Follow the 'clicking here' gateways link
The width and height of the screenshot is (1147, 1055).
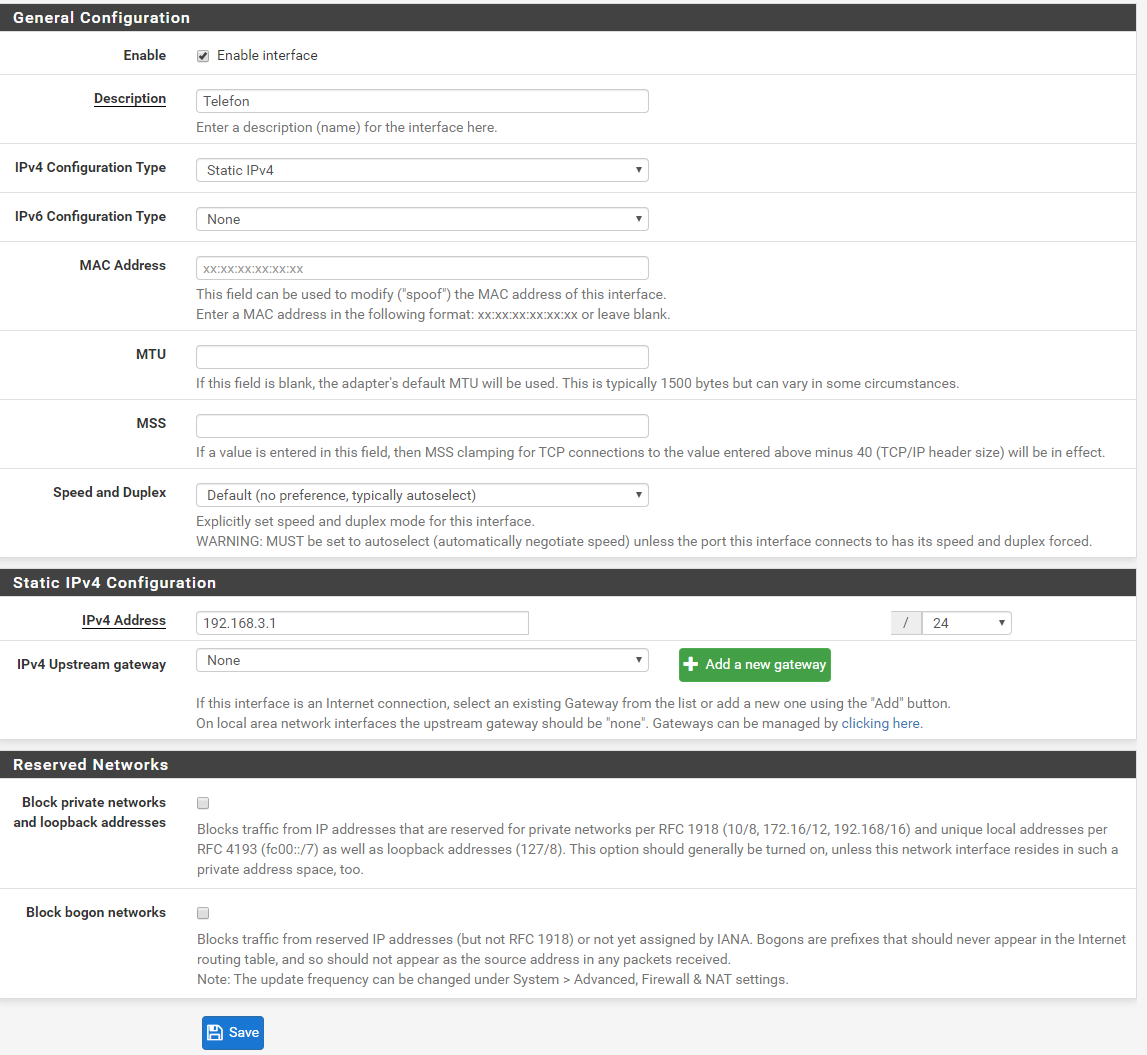click(880, 724)
